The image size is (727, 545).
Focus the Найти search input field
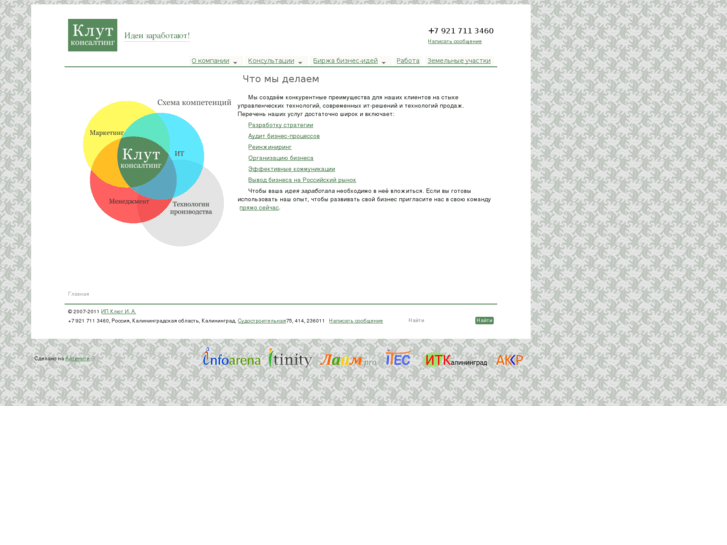tap(439, 321)
